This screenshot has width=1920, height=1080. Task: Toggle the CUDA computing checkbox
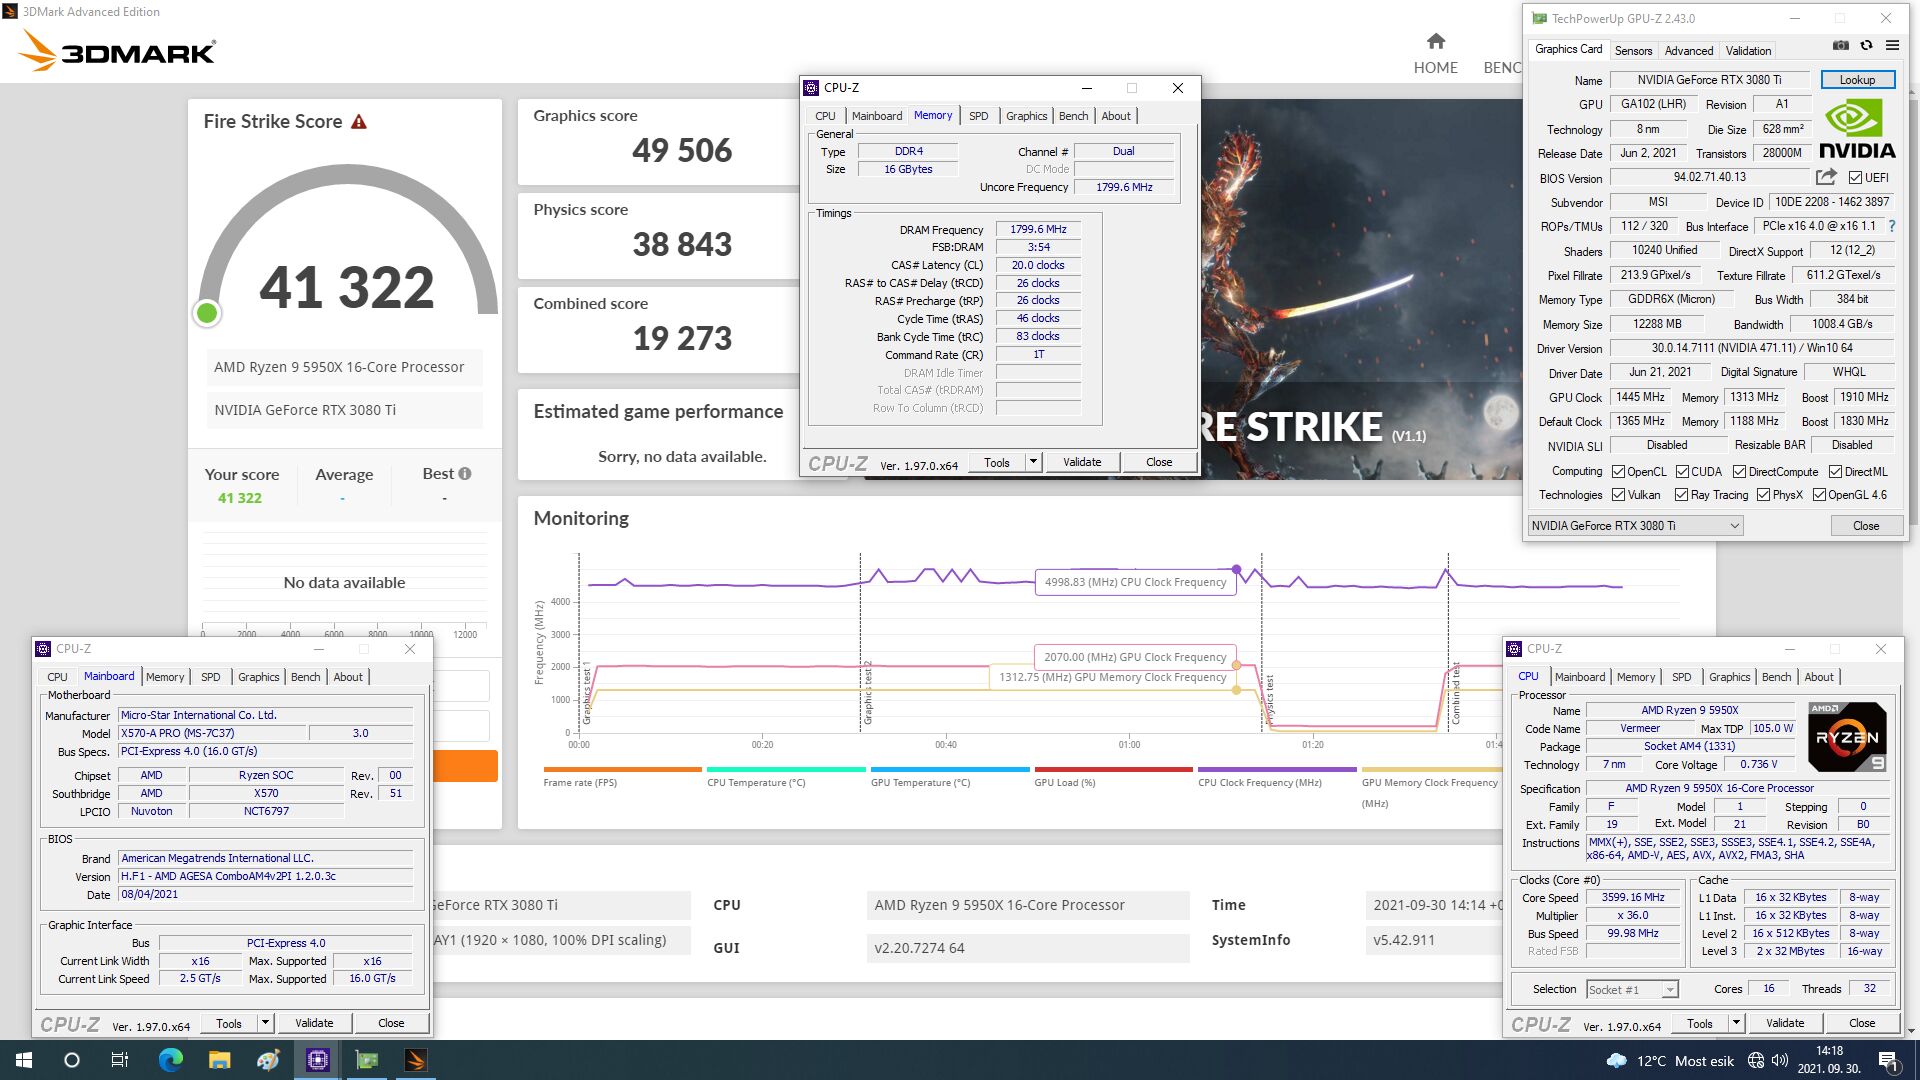pos(1682,472)
